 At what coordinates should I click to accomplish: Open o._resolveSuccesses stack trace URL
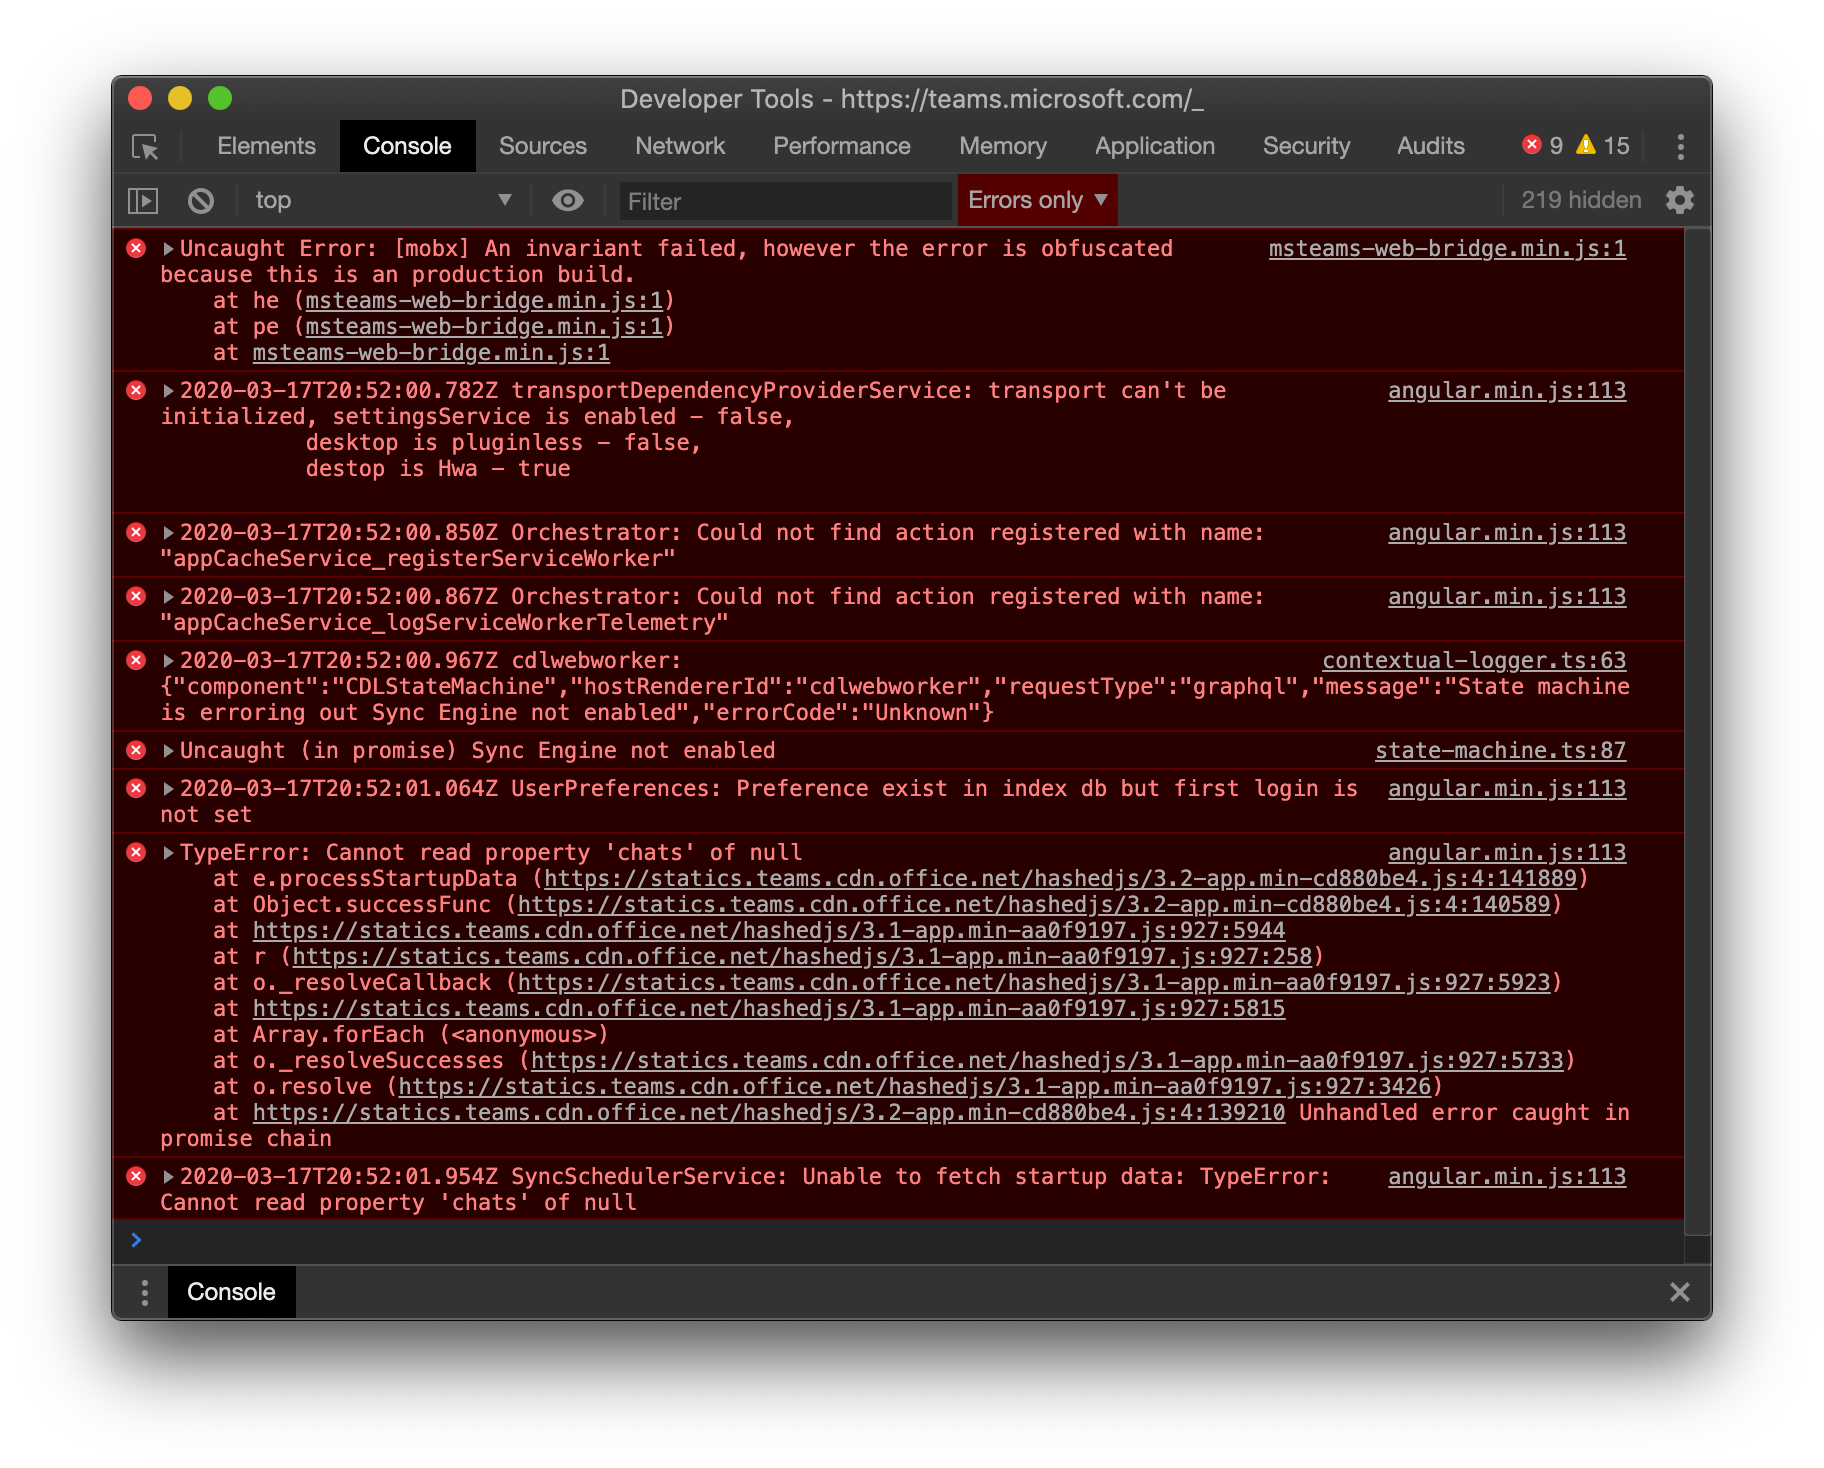[x=1047, y=1061]
